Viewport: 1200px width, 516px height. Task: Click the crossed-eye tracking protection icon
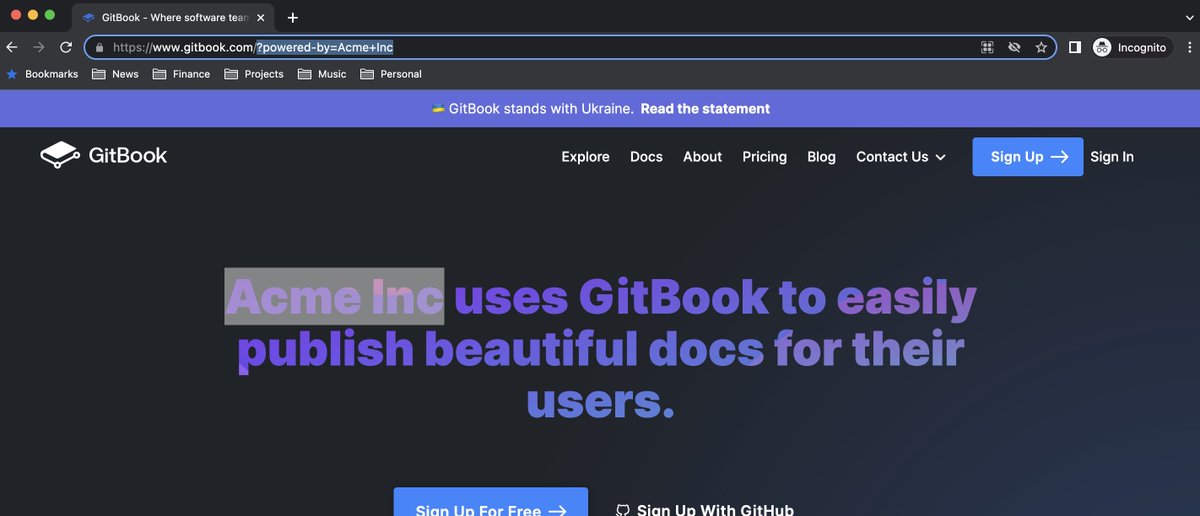point(1014,47)
